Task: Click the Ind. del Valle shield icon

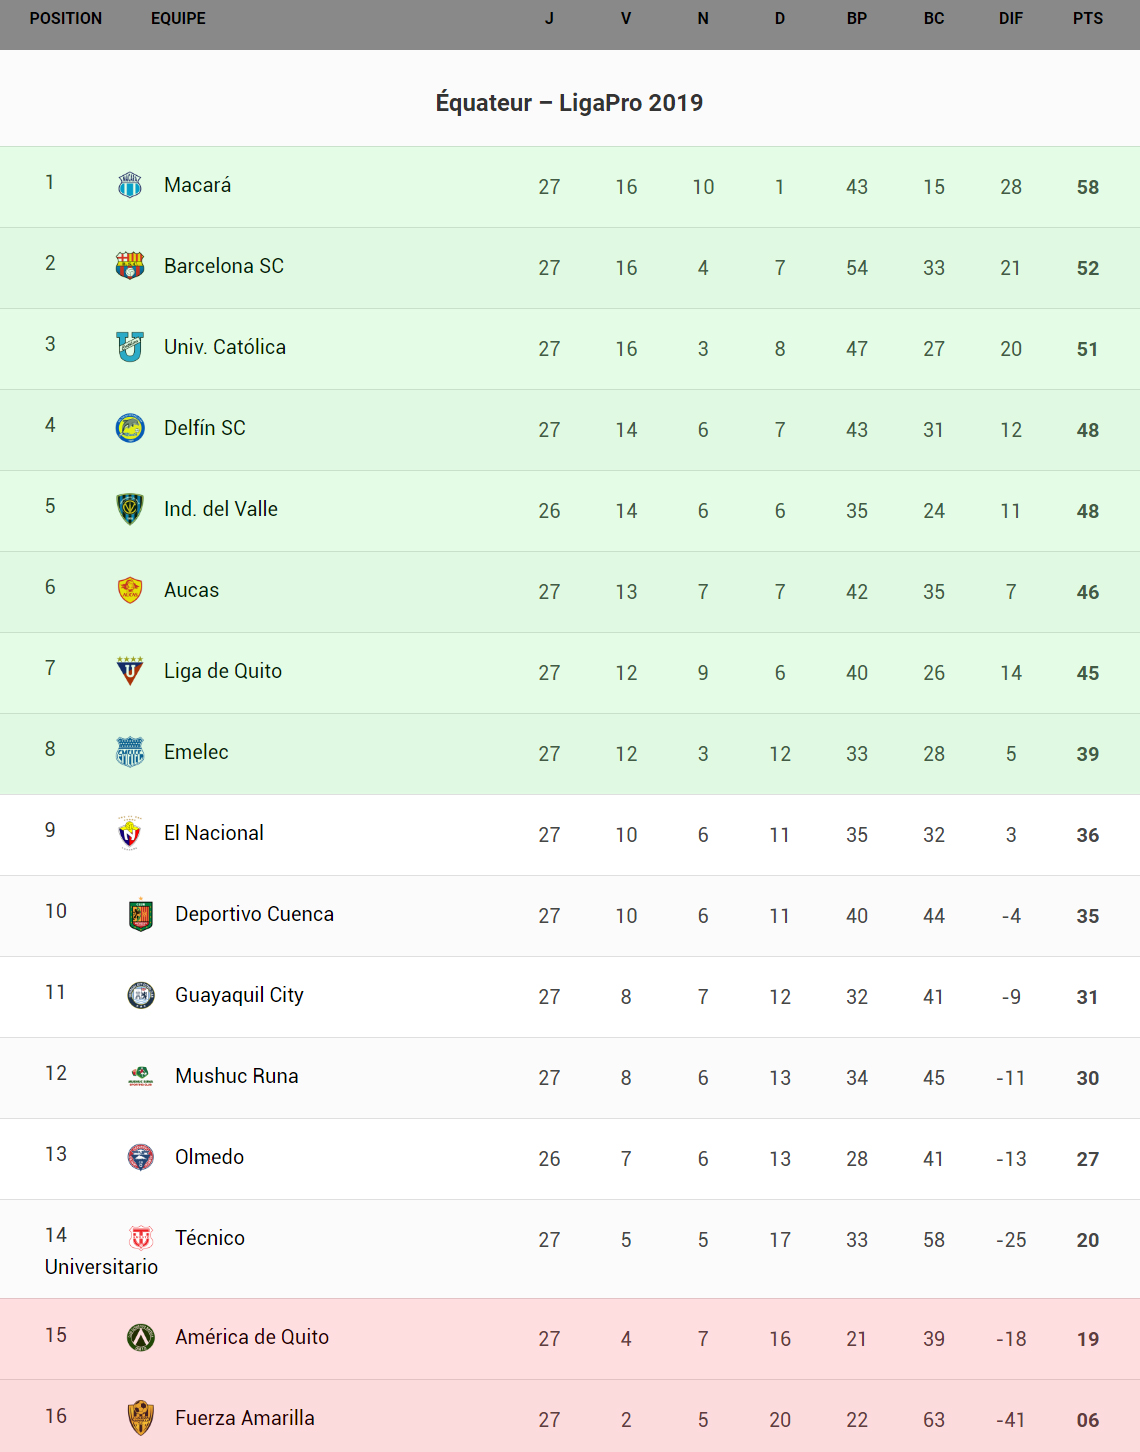Action: point(130,509)
